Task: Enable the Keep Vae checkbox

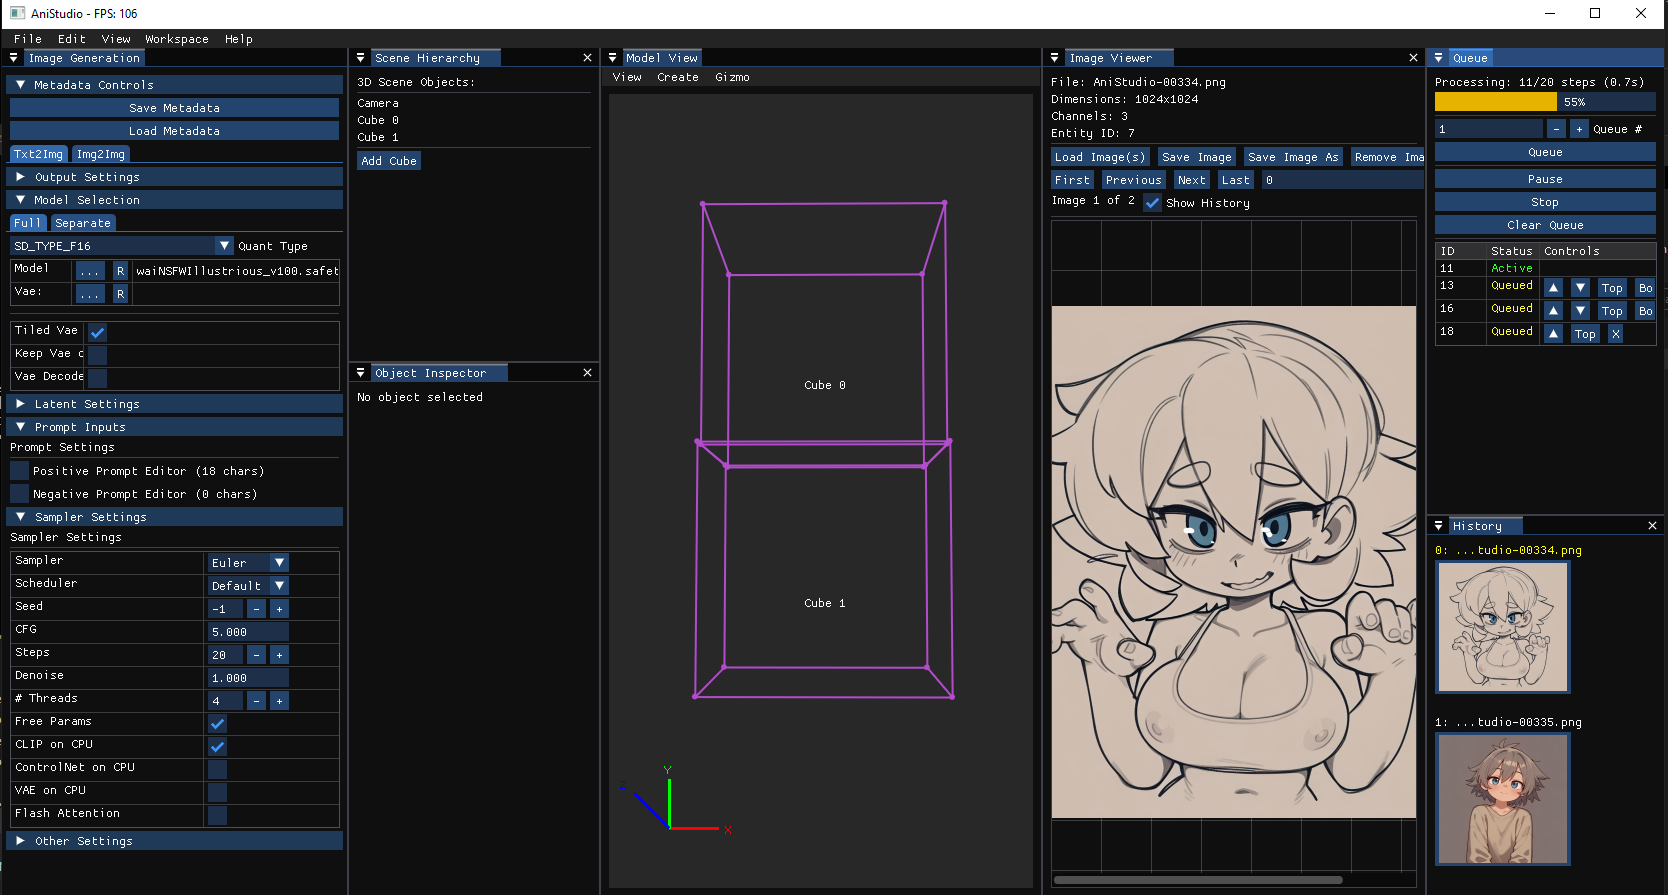Action: point(97,355)
